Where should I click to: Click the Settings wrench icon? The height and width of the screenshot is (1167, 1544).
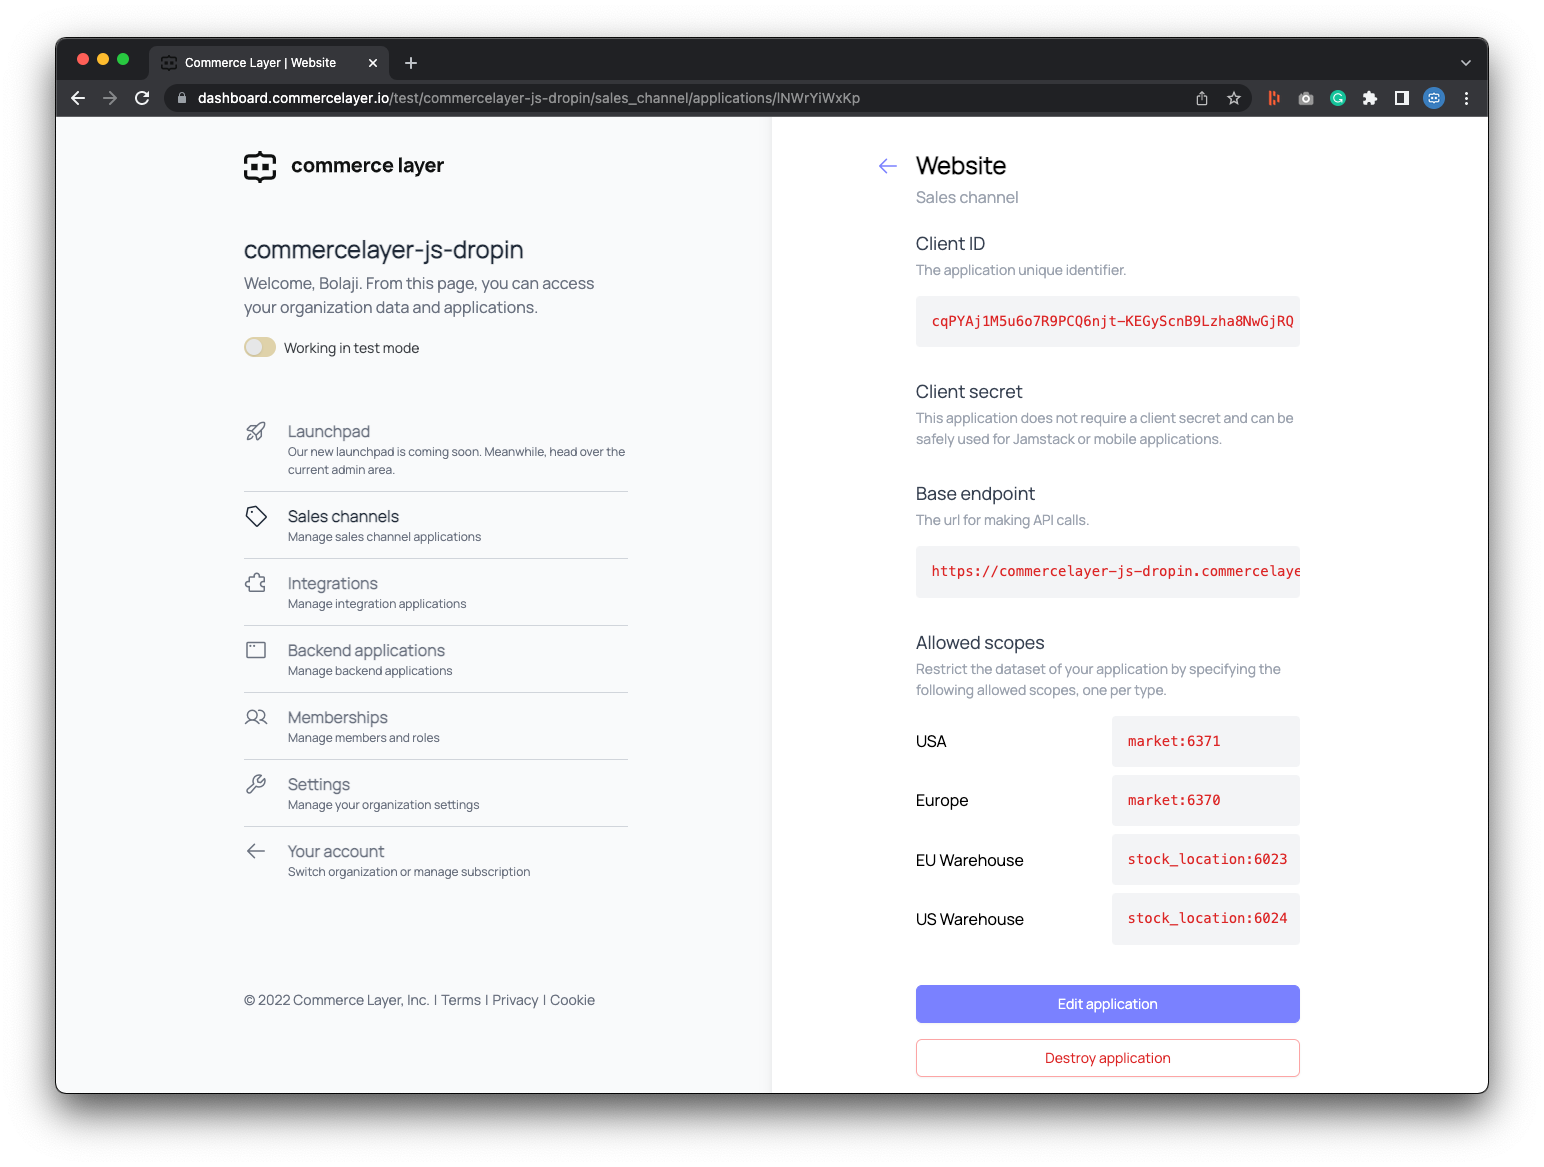[x=256, y=784]
